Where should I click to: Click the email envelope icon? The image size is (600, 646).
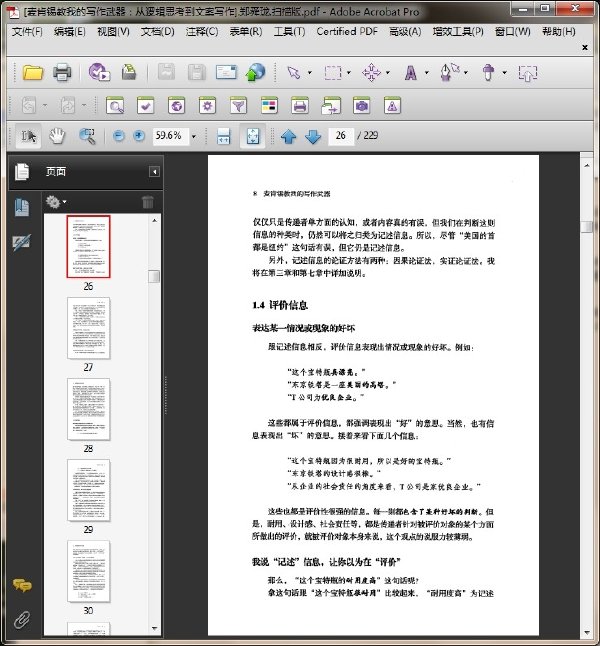226,72
